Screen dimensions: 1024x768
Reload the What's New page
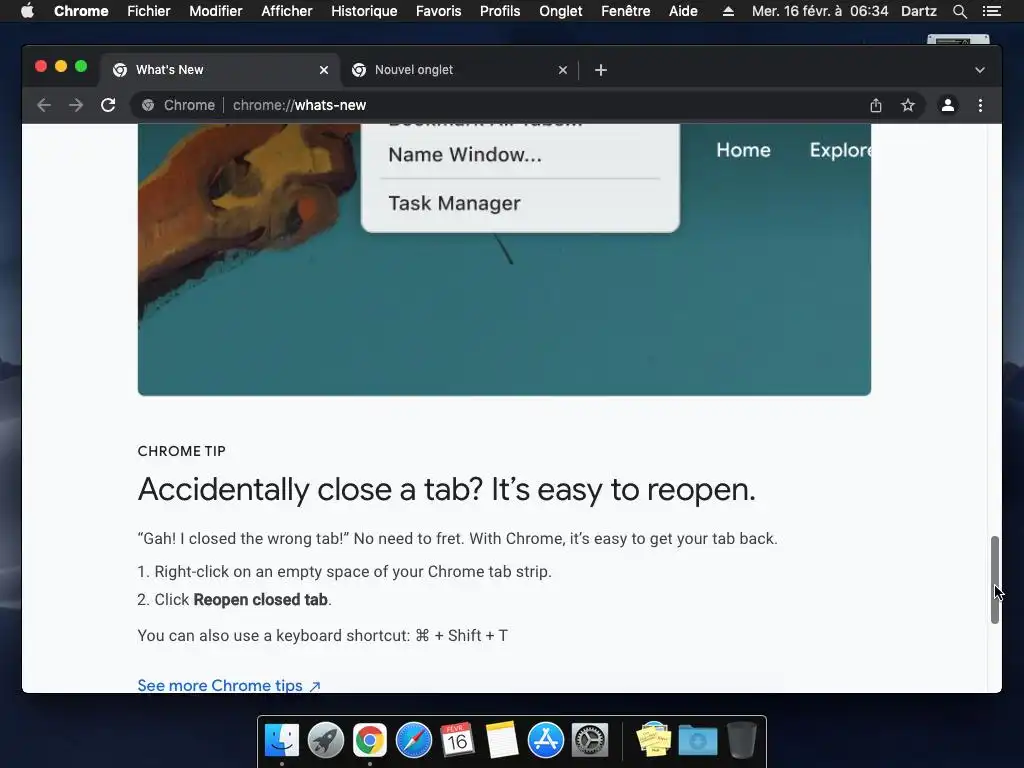pyautogui.click(x=108, y=105)
